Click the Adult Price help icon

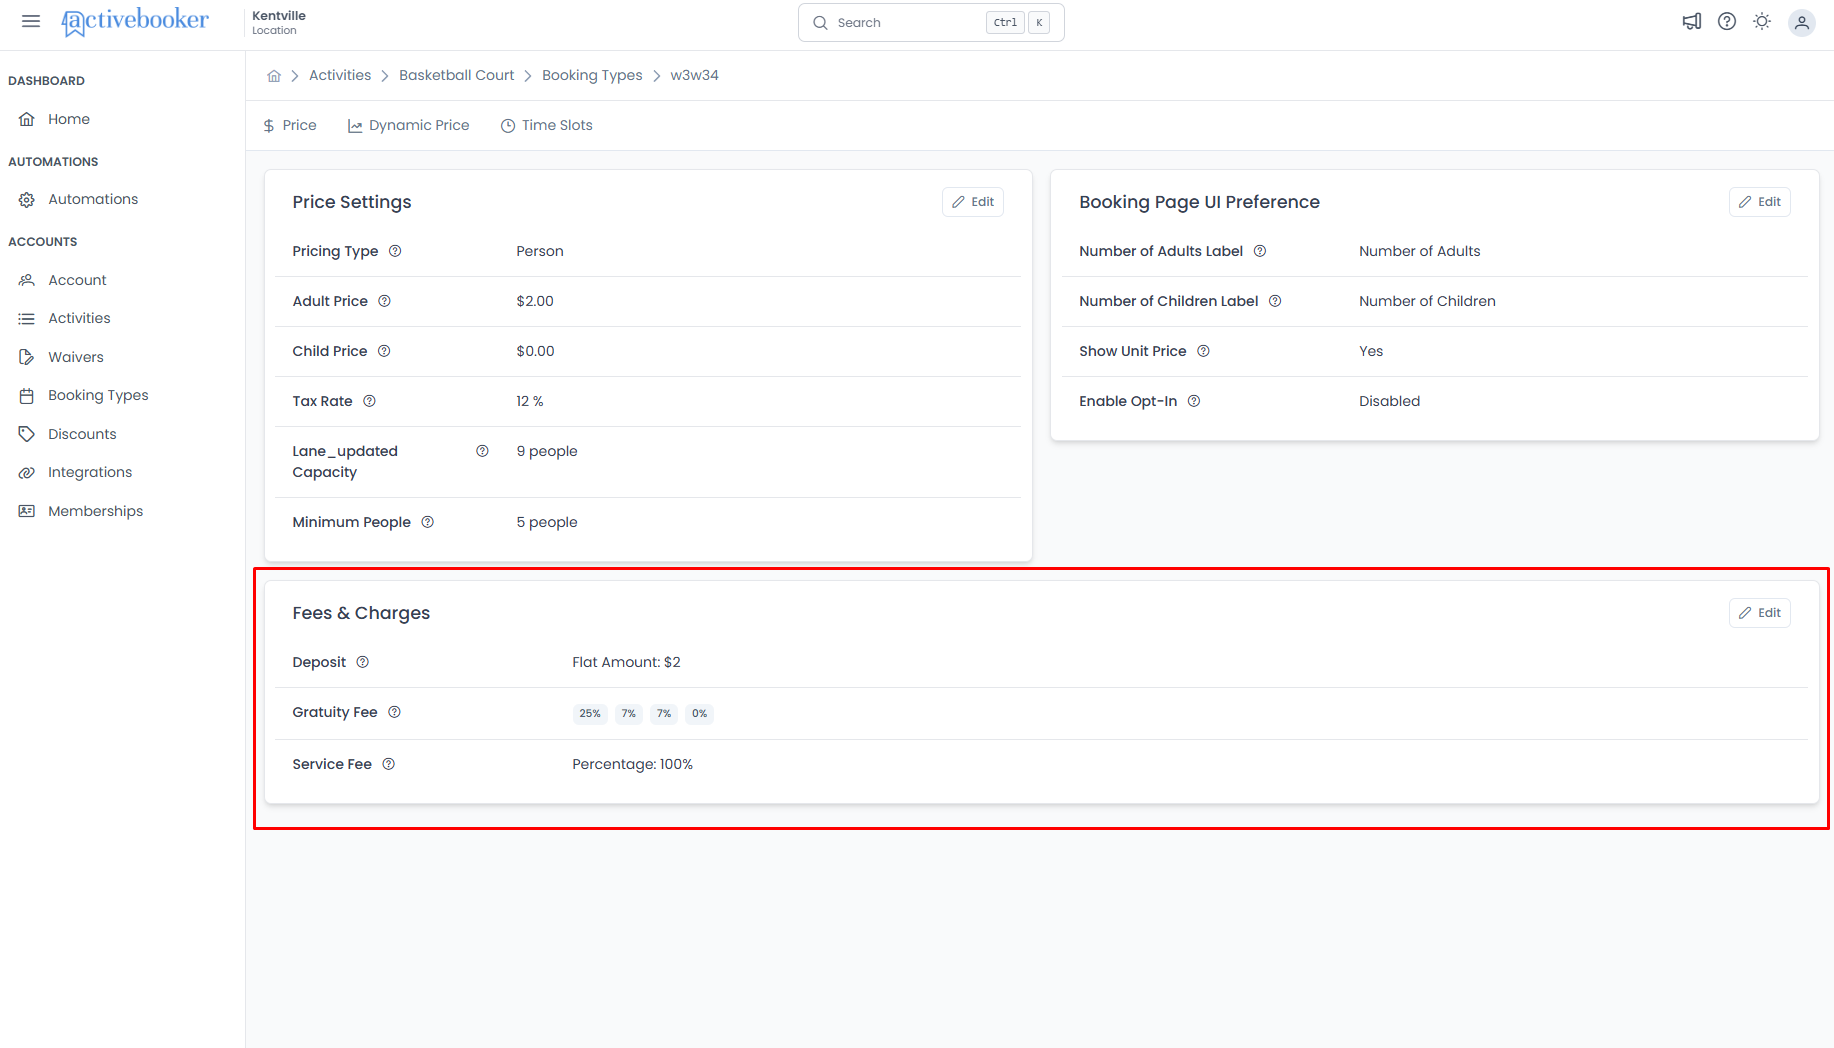[384, 301]
